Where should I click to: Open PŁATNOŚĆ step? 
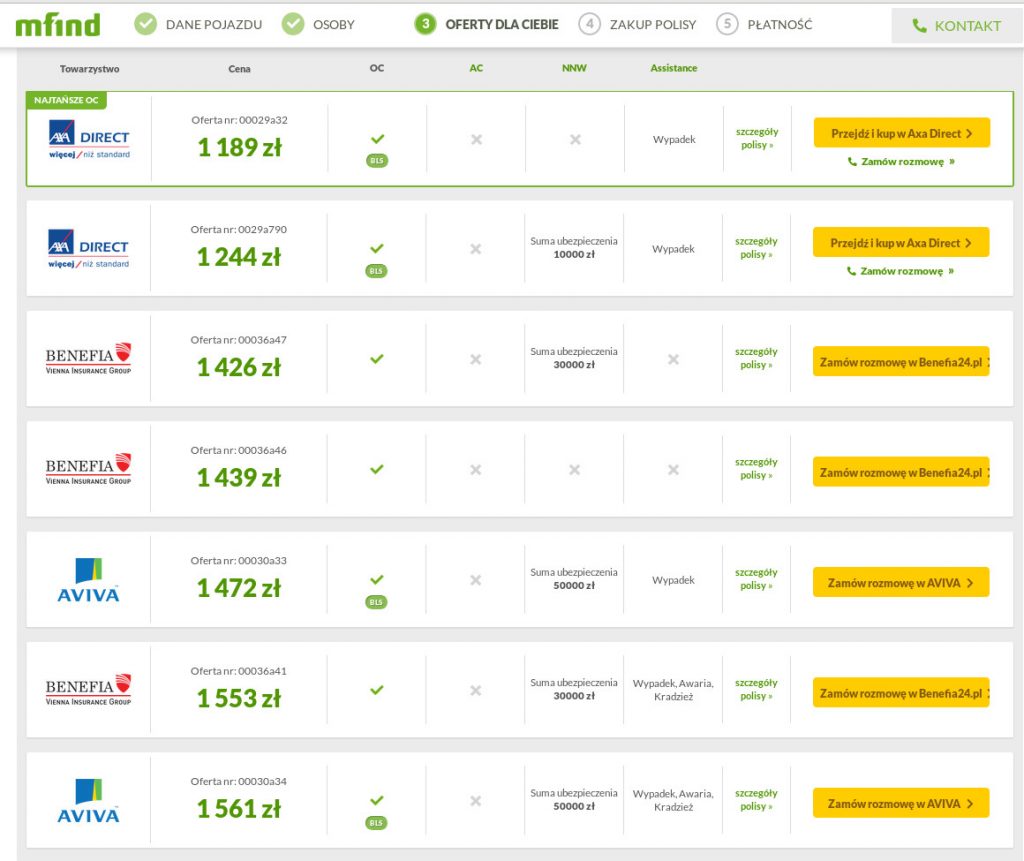click(780, 25)
